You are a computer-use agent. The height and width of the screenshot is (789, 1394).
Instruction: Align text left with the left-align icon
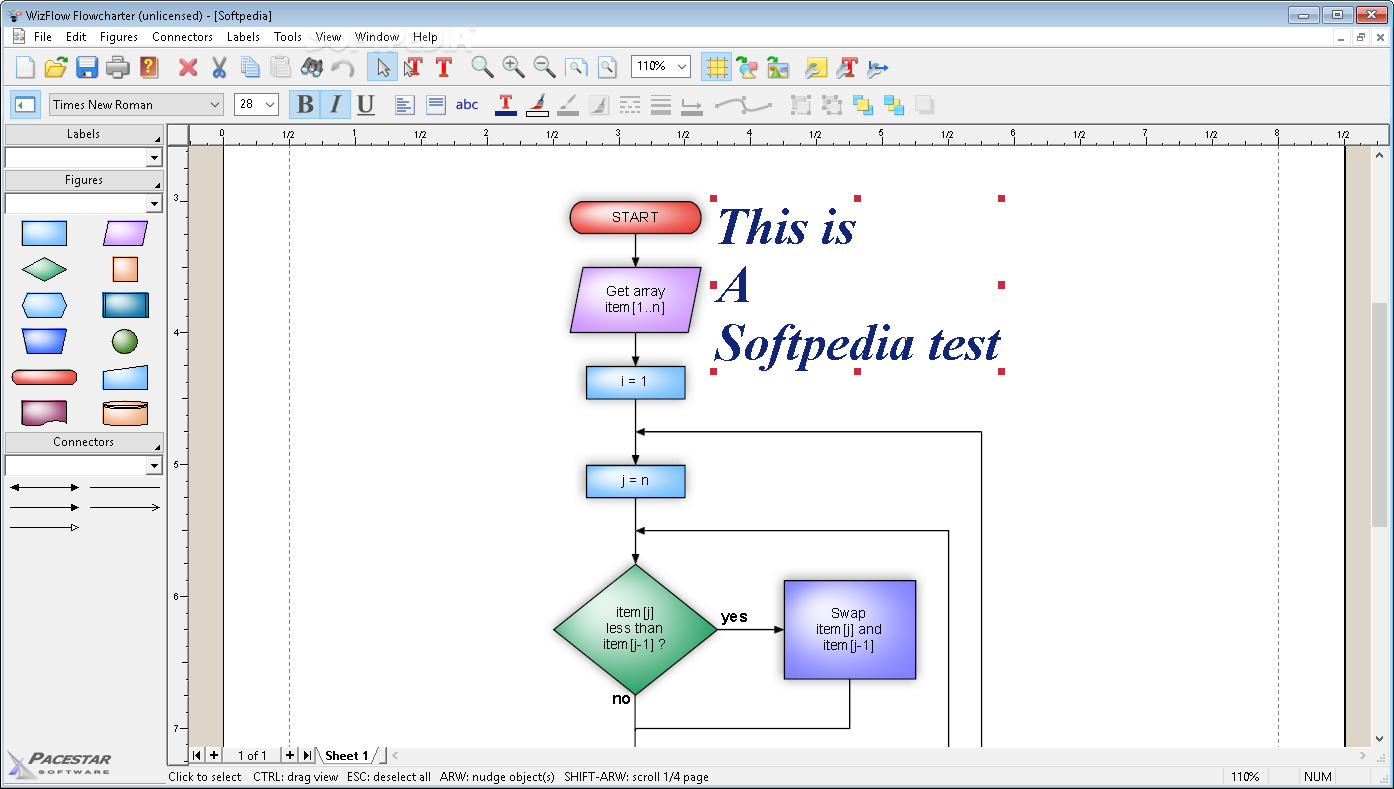pyautogui.click(x=405, y=105)
